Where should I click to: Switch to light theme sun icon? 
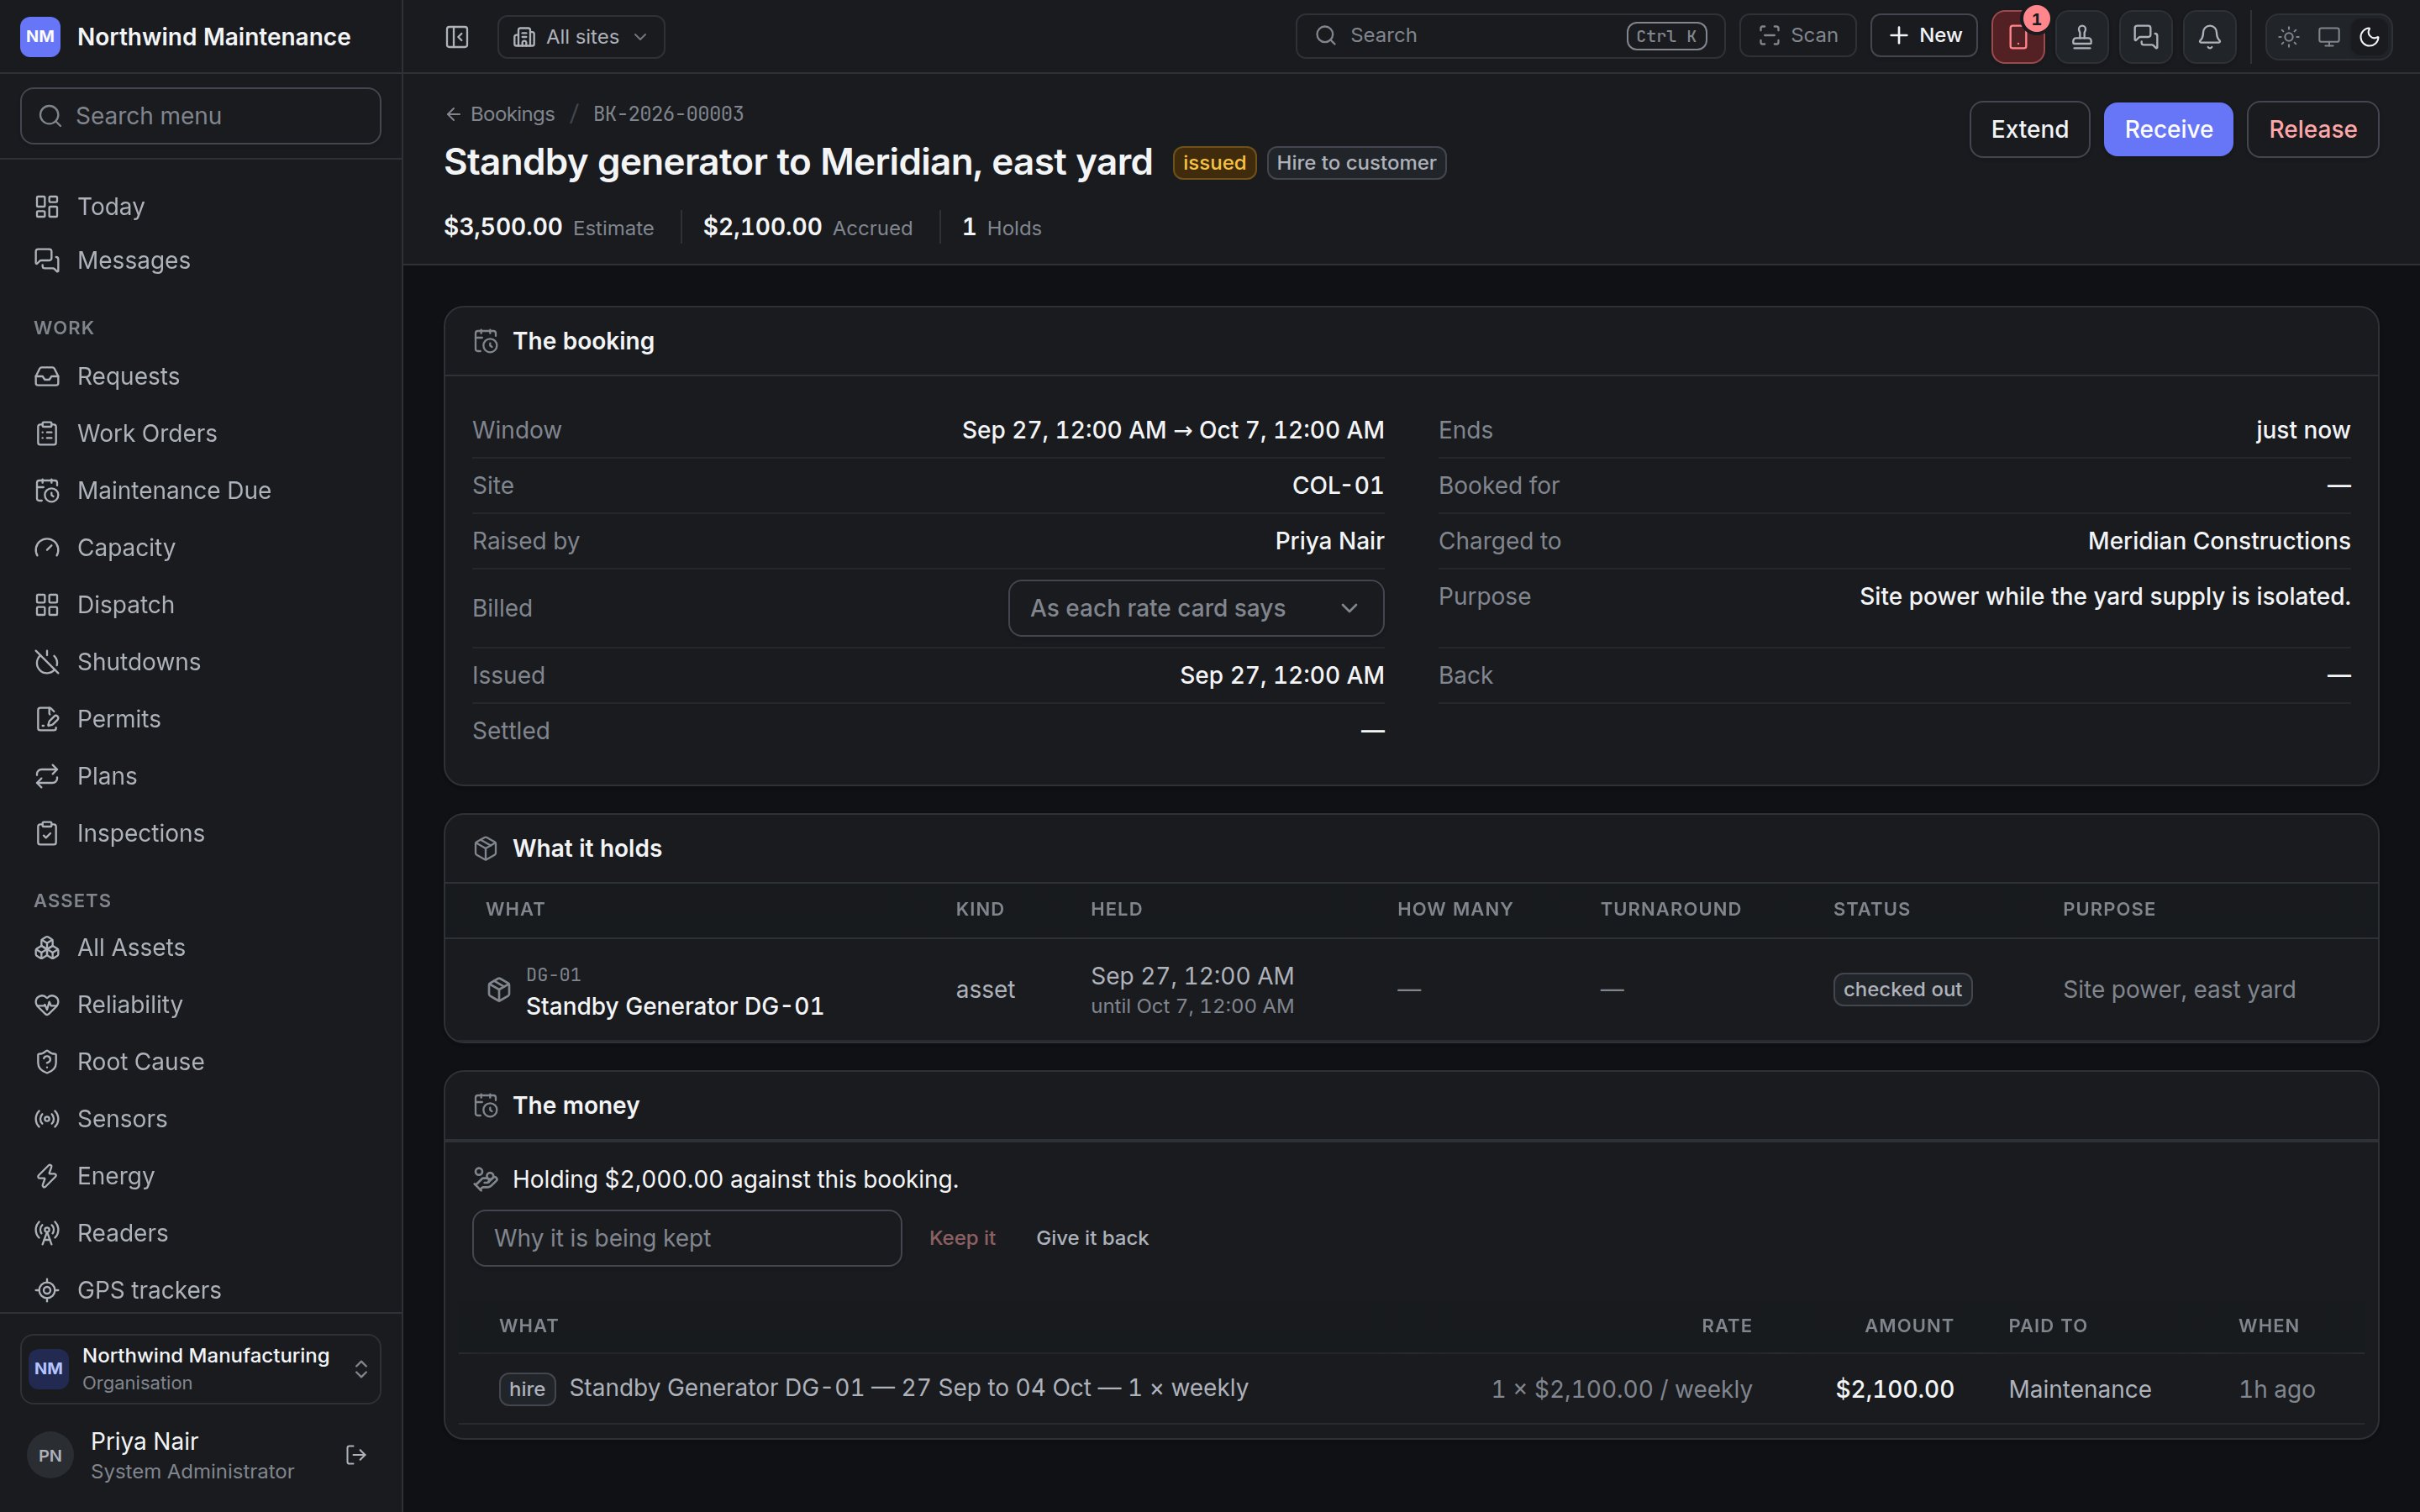pyautogui.click(x=2289, y=37)
